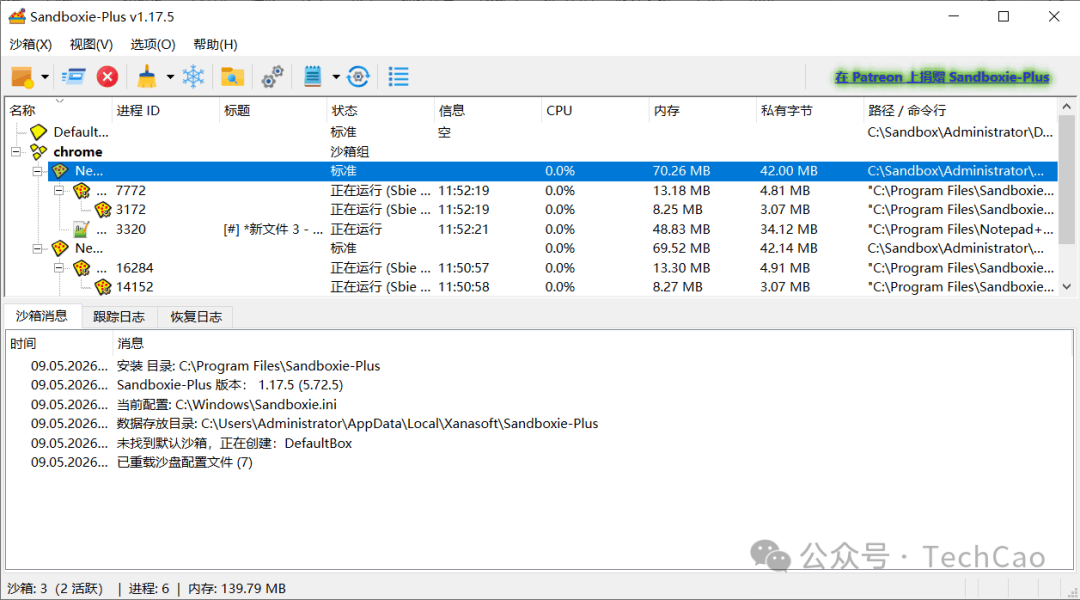Click the broom cleanup icon

(x=146, y=77)
